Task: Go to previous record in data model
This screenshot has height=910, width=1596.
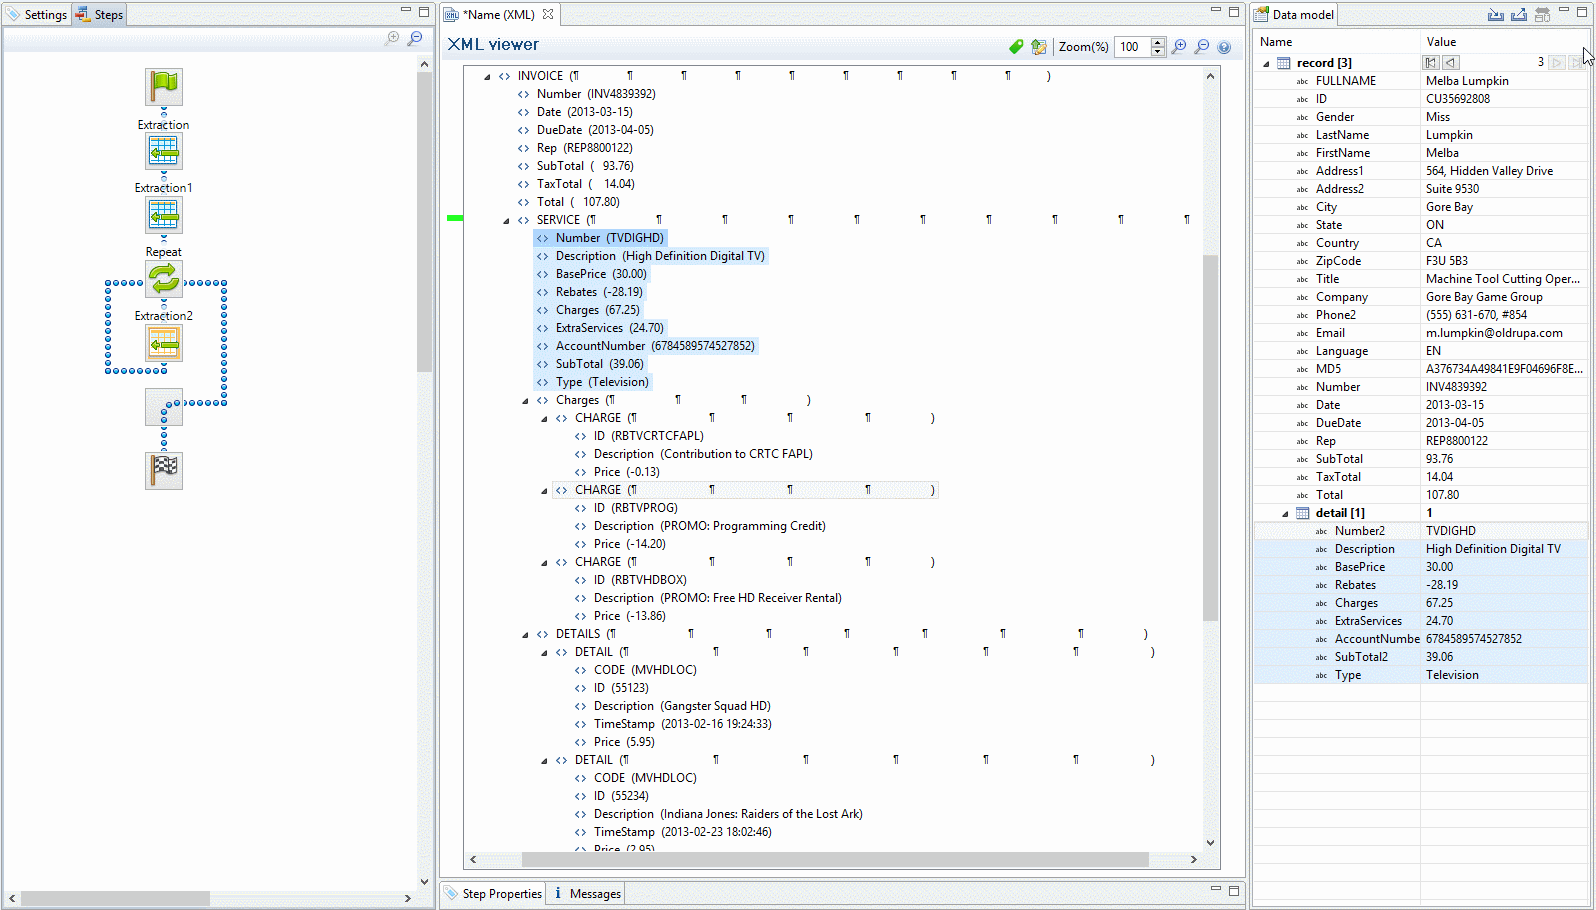Action: [x=1450, y=63]
